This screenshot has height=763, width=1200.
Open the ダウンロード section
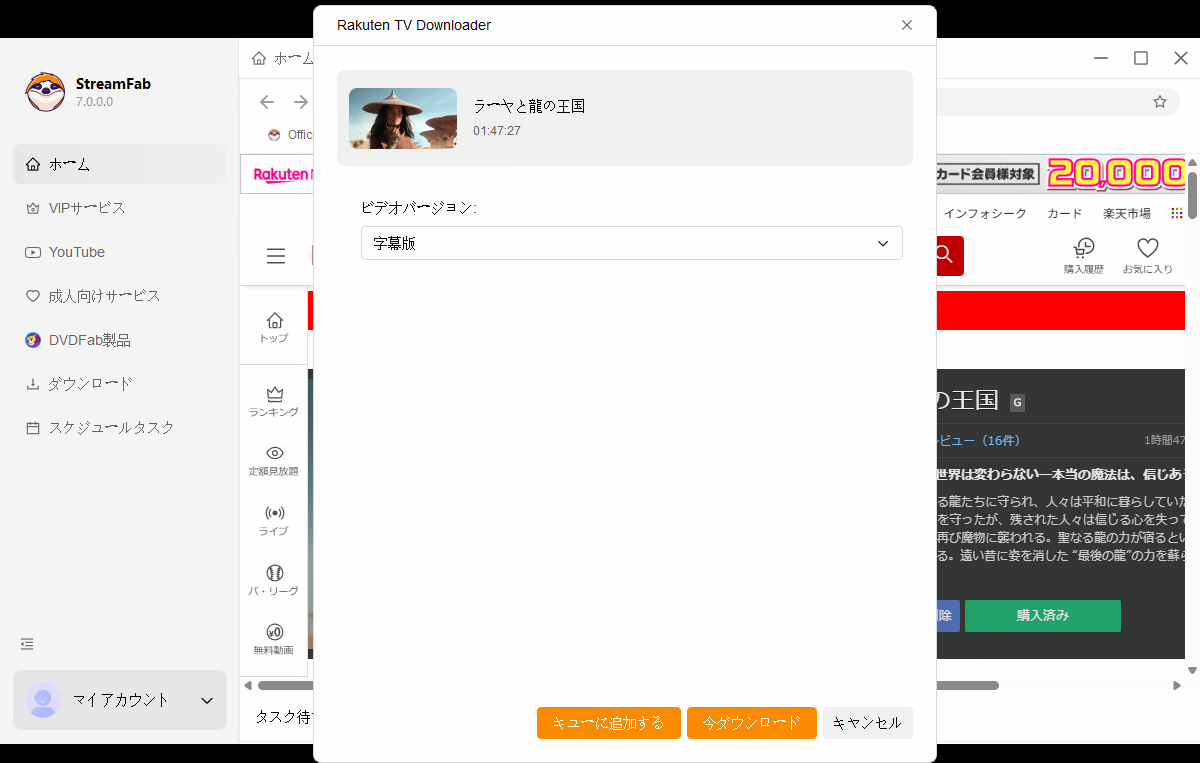[89, 383]
